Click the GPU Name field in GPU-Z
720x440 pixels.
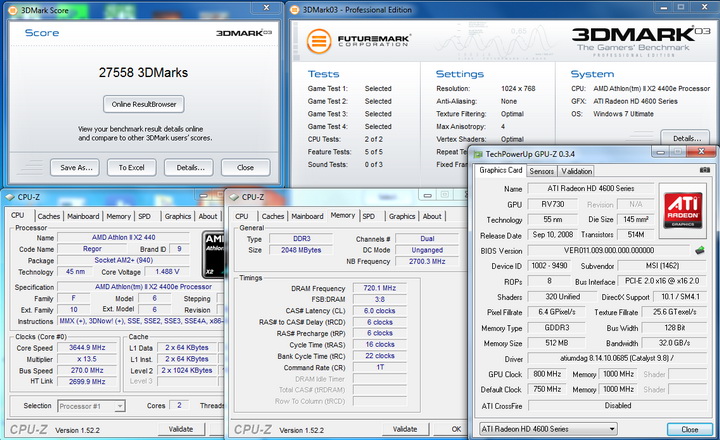pos(591,188)
